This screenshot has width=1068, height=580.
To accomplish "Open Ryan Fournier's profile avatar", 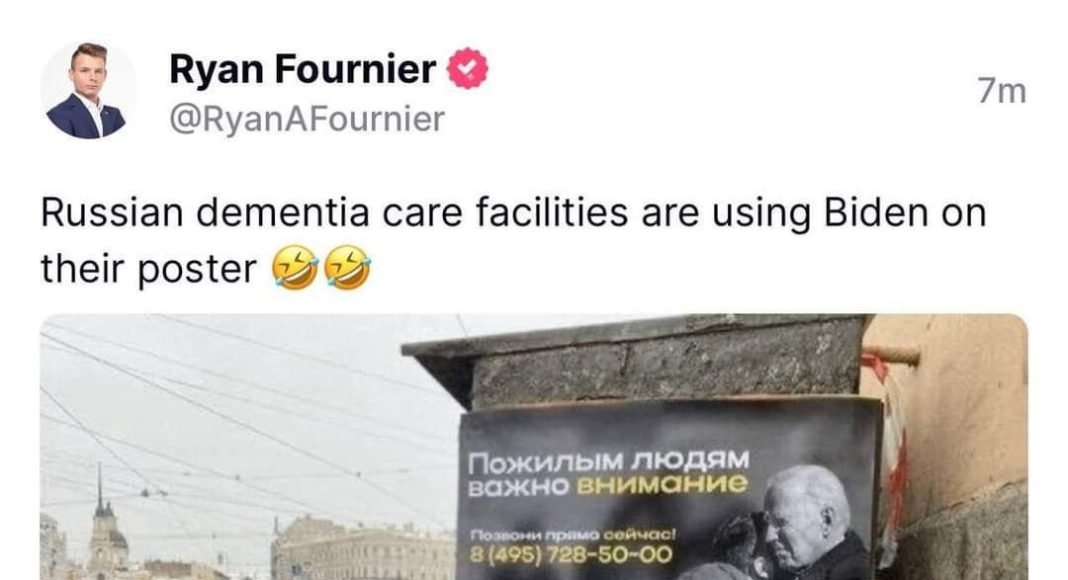I will click(87, 90).
